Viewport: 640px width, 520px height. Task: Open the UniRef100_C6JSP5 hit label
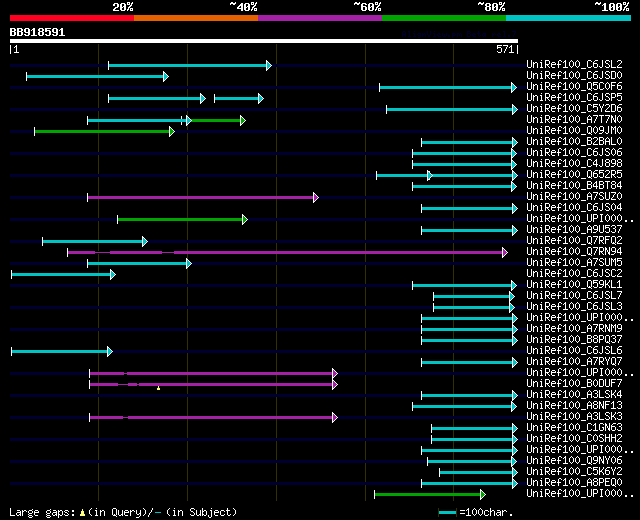click(574, 97)
